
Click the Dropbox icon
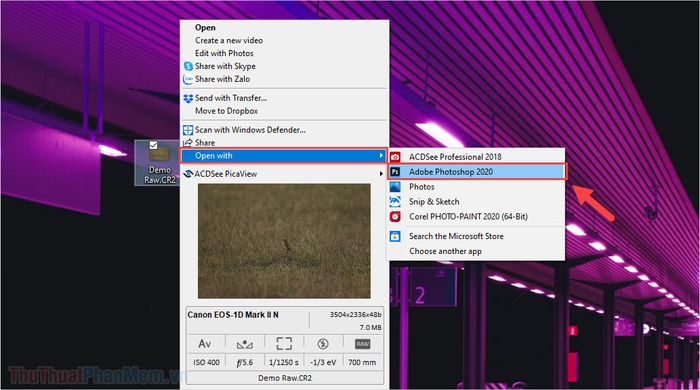click(188, 98)
